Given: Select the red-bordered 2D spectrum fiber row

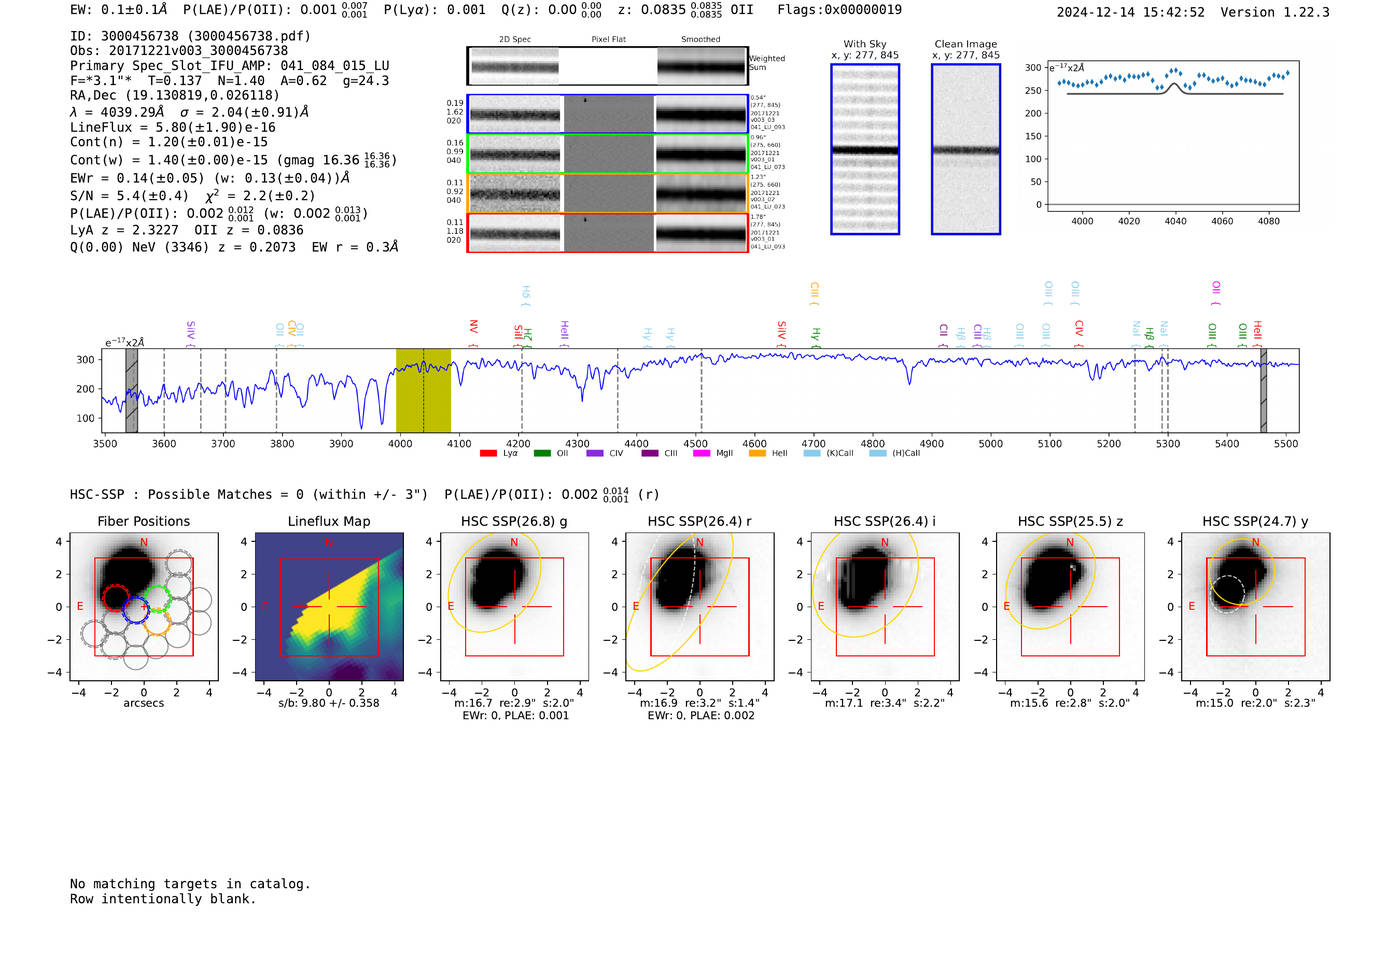Looking at the screenshot, I should pos(608,233).
